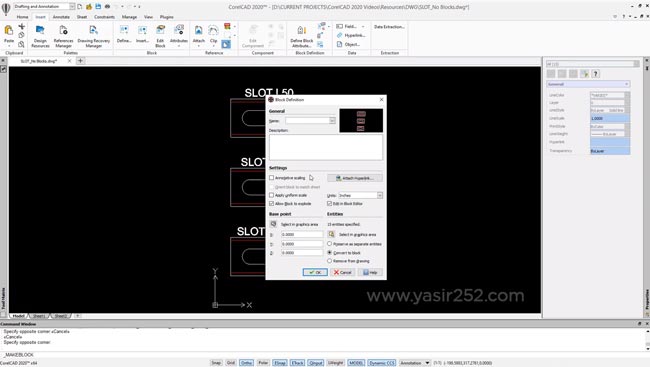Click the Object item in the Data group
The width and height of the screenshot is (650, 367).
348,44
